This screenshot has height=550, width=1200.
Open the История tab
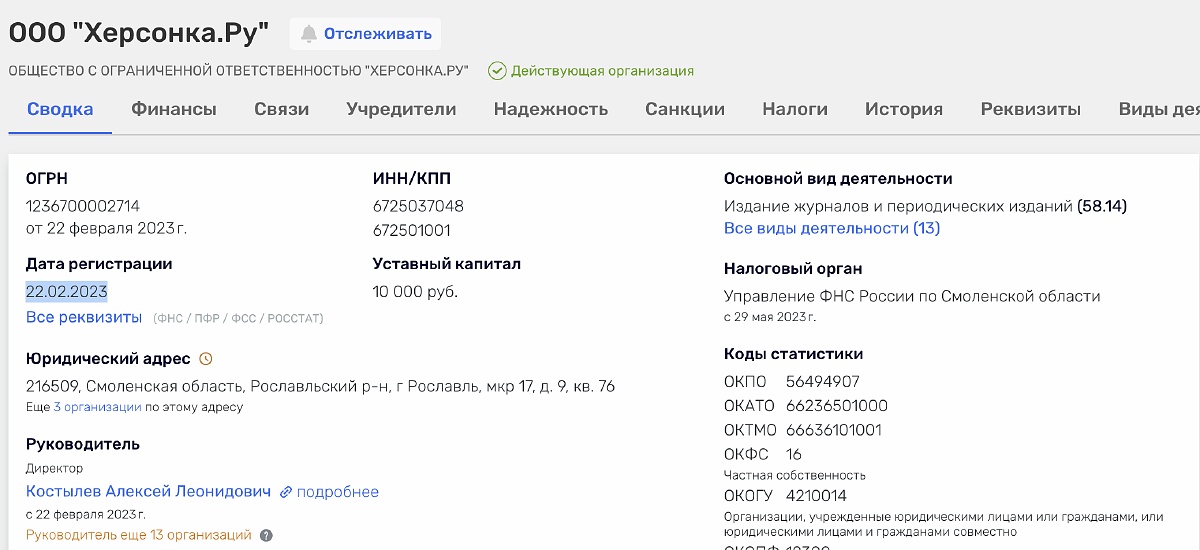[x=904, y=109]
